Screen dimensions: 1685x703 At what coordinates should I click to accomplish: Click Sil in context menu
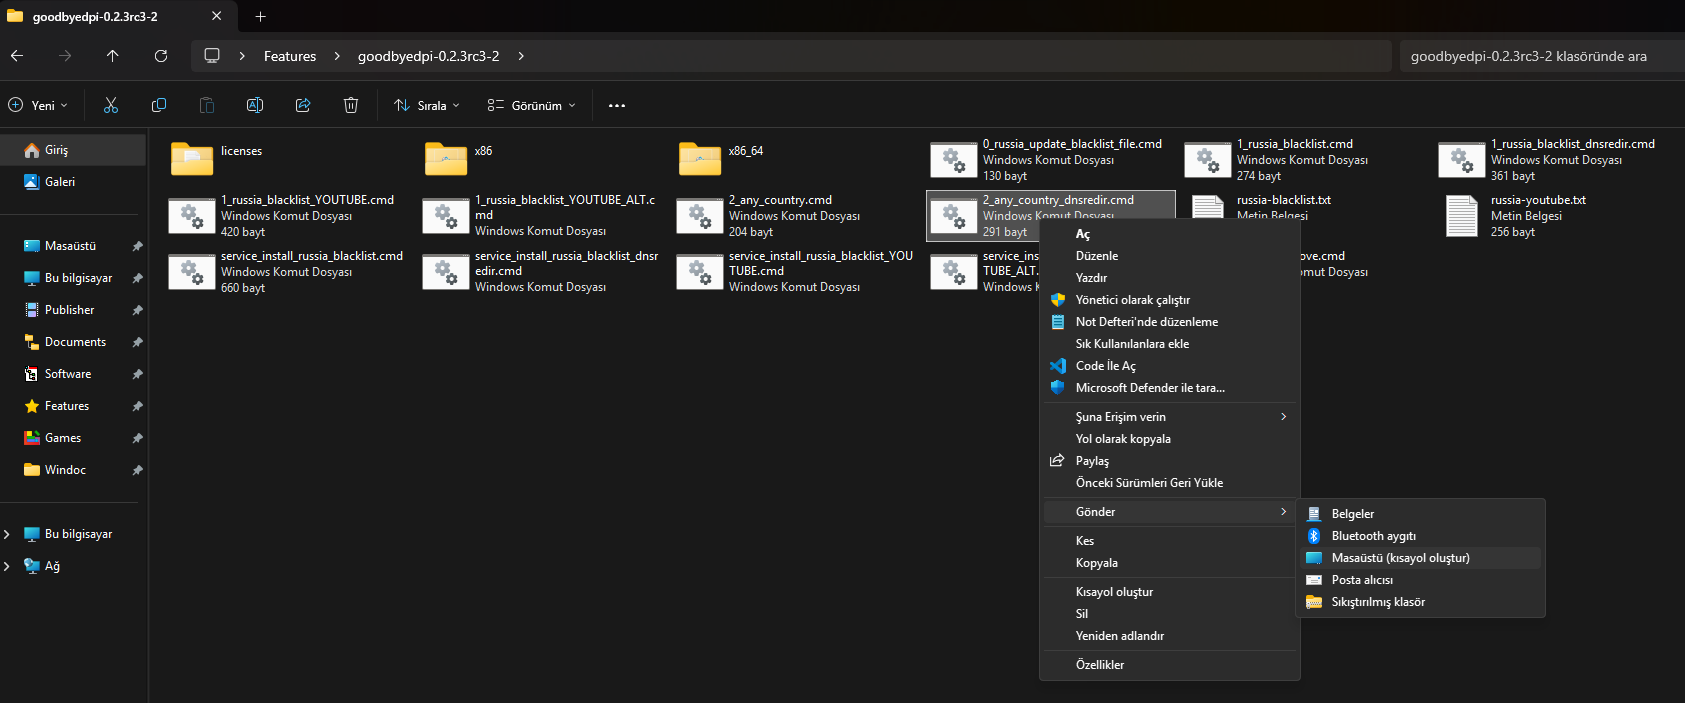[1170, 614]
